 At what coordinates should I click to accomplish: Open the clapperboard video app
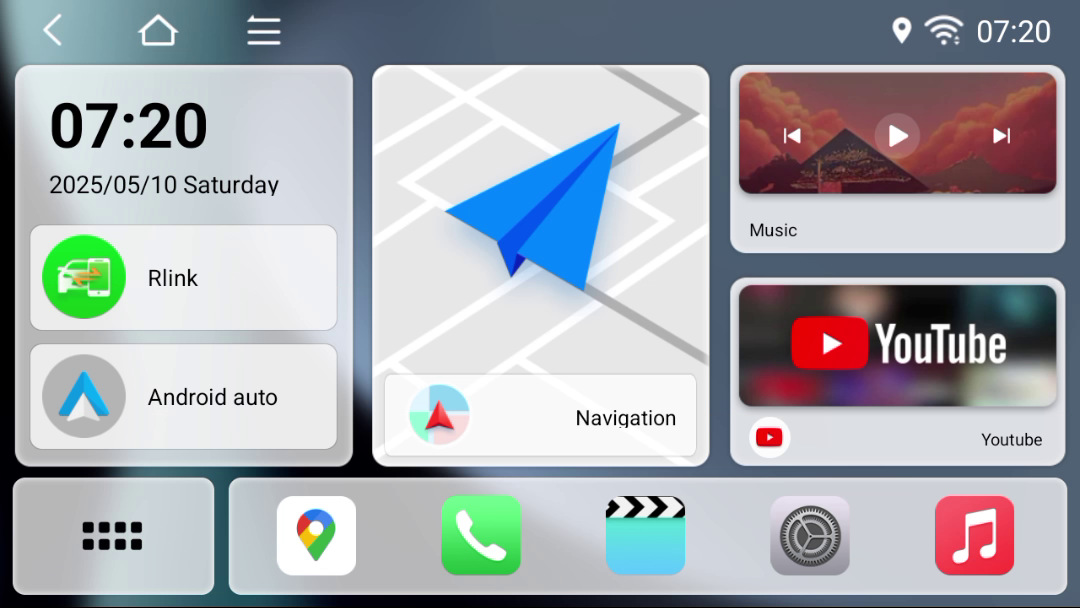click(x=645, y=536)
